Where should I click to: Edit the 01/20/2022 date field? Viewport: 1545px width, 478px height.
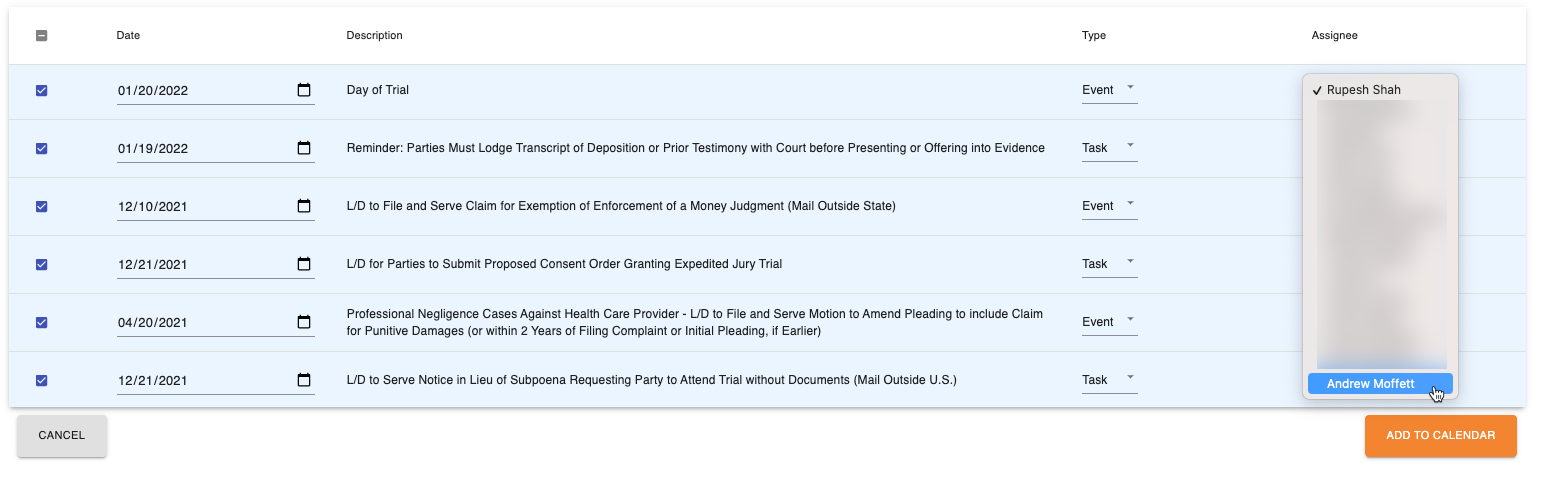click(x=205, y=90)
